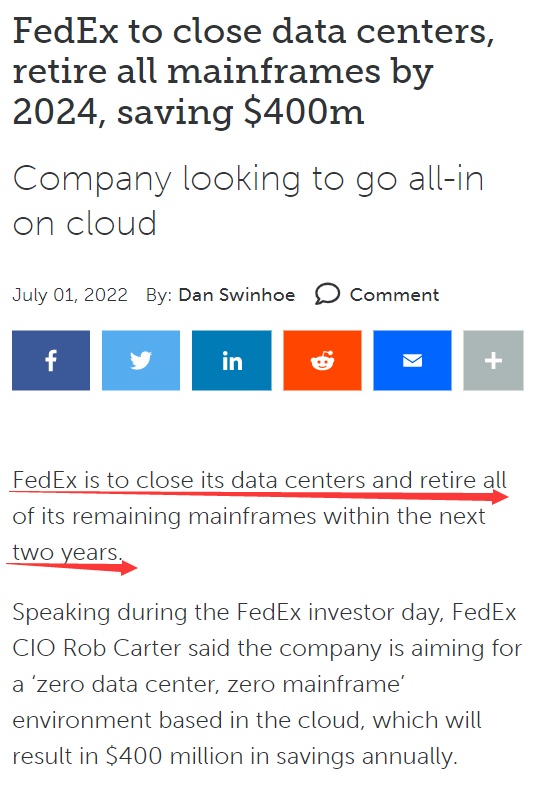535x785 pixels.
Task: Click paragraph starting "Speaking during the FedEx"
Action: (267, 684)
